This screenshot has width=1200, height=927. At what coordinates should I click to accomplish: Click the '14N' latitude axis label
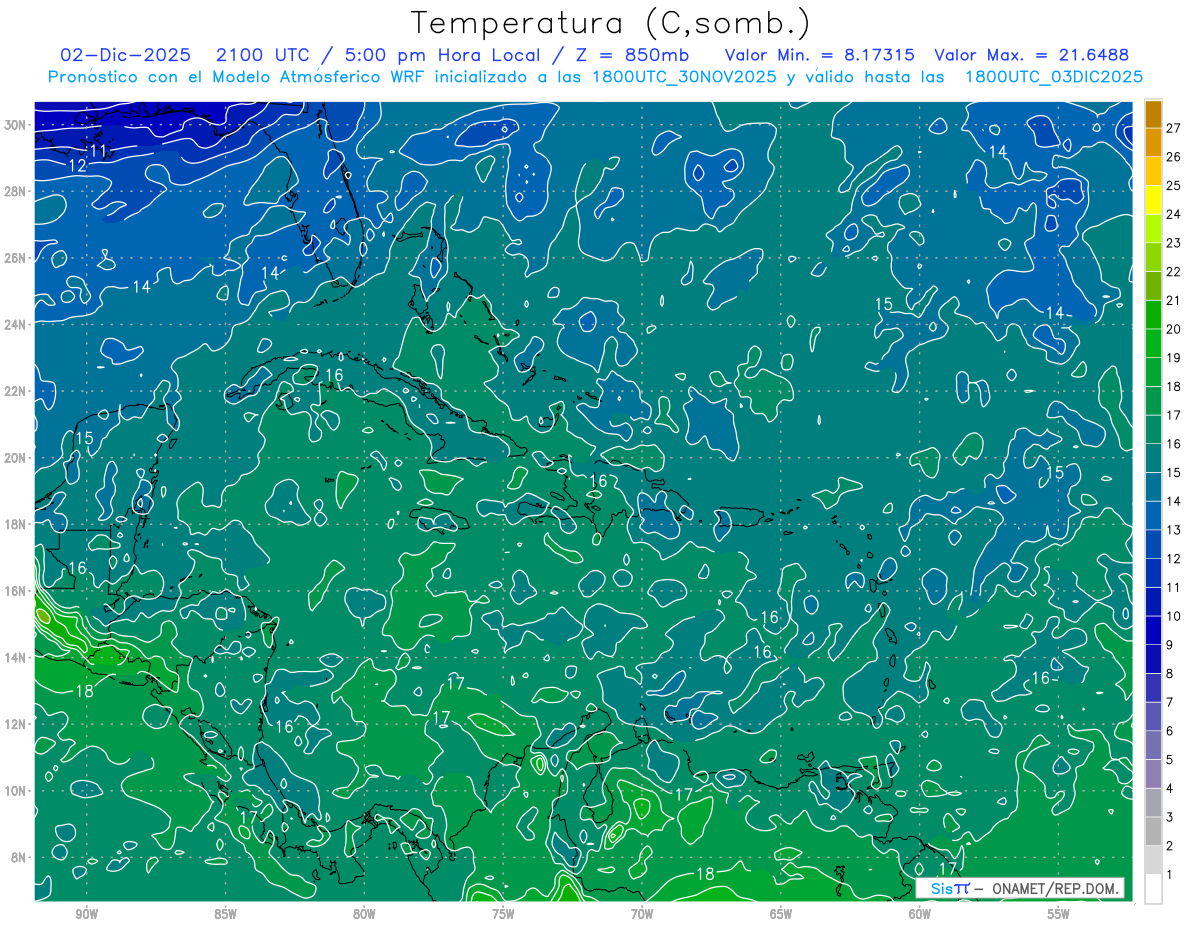coord(16,657)
